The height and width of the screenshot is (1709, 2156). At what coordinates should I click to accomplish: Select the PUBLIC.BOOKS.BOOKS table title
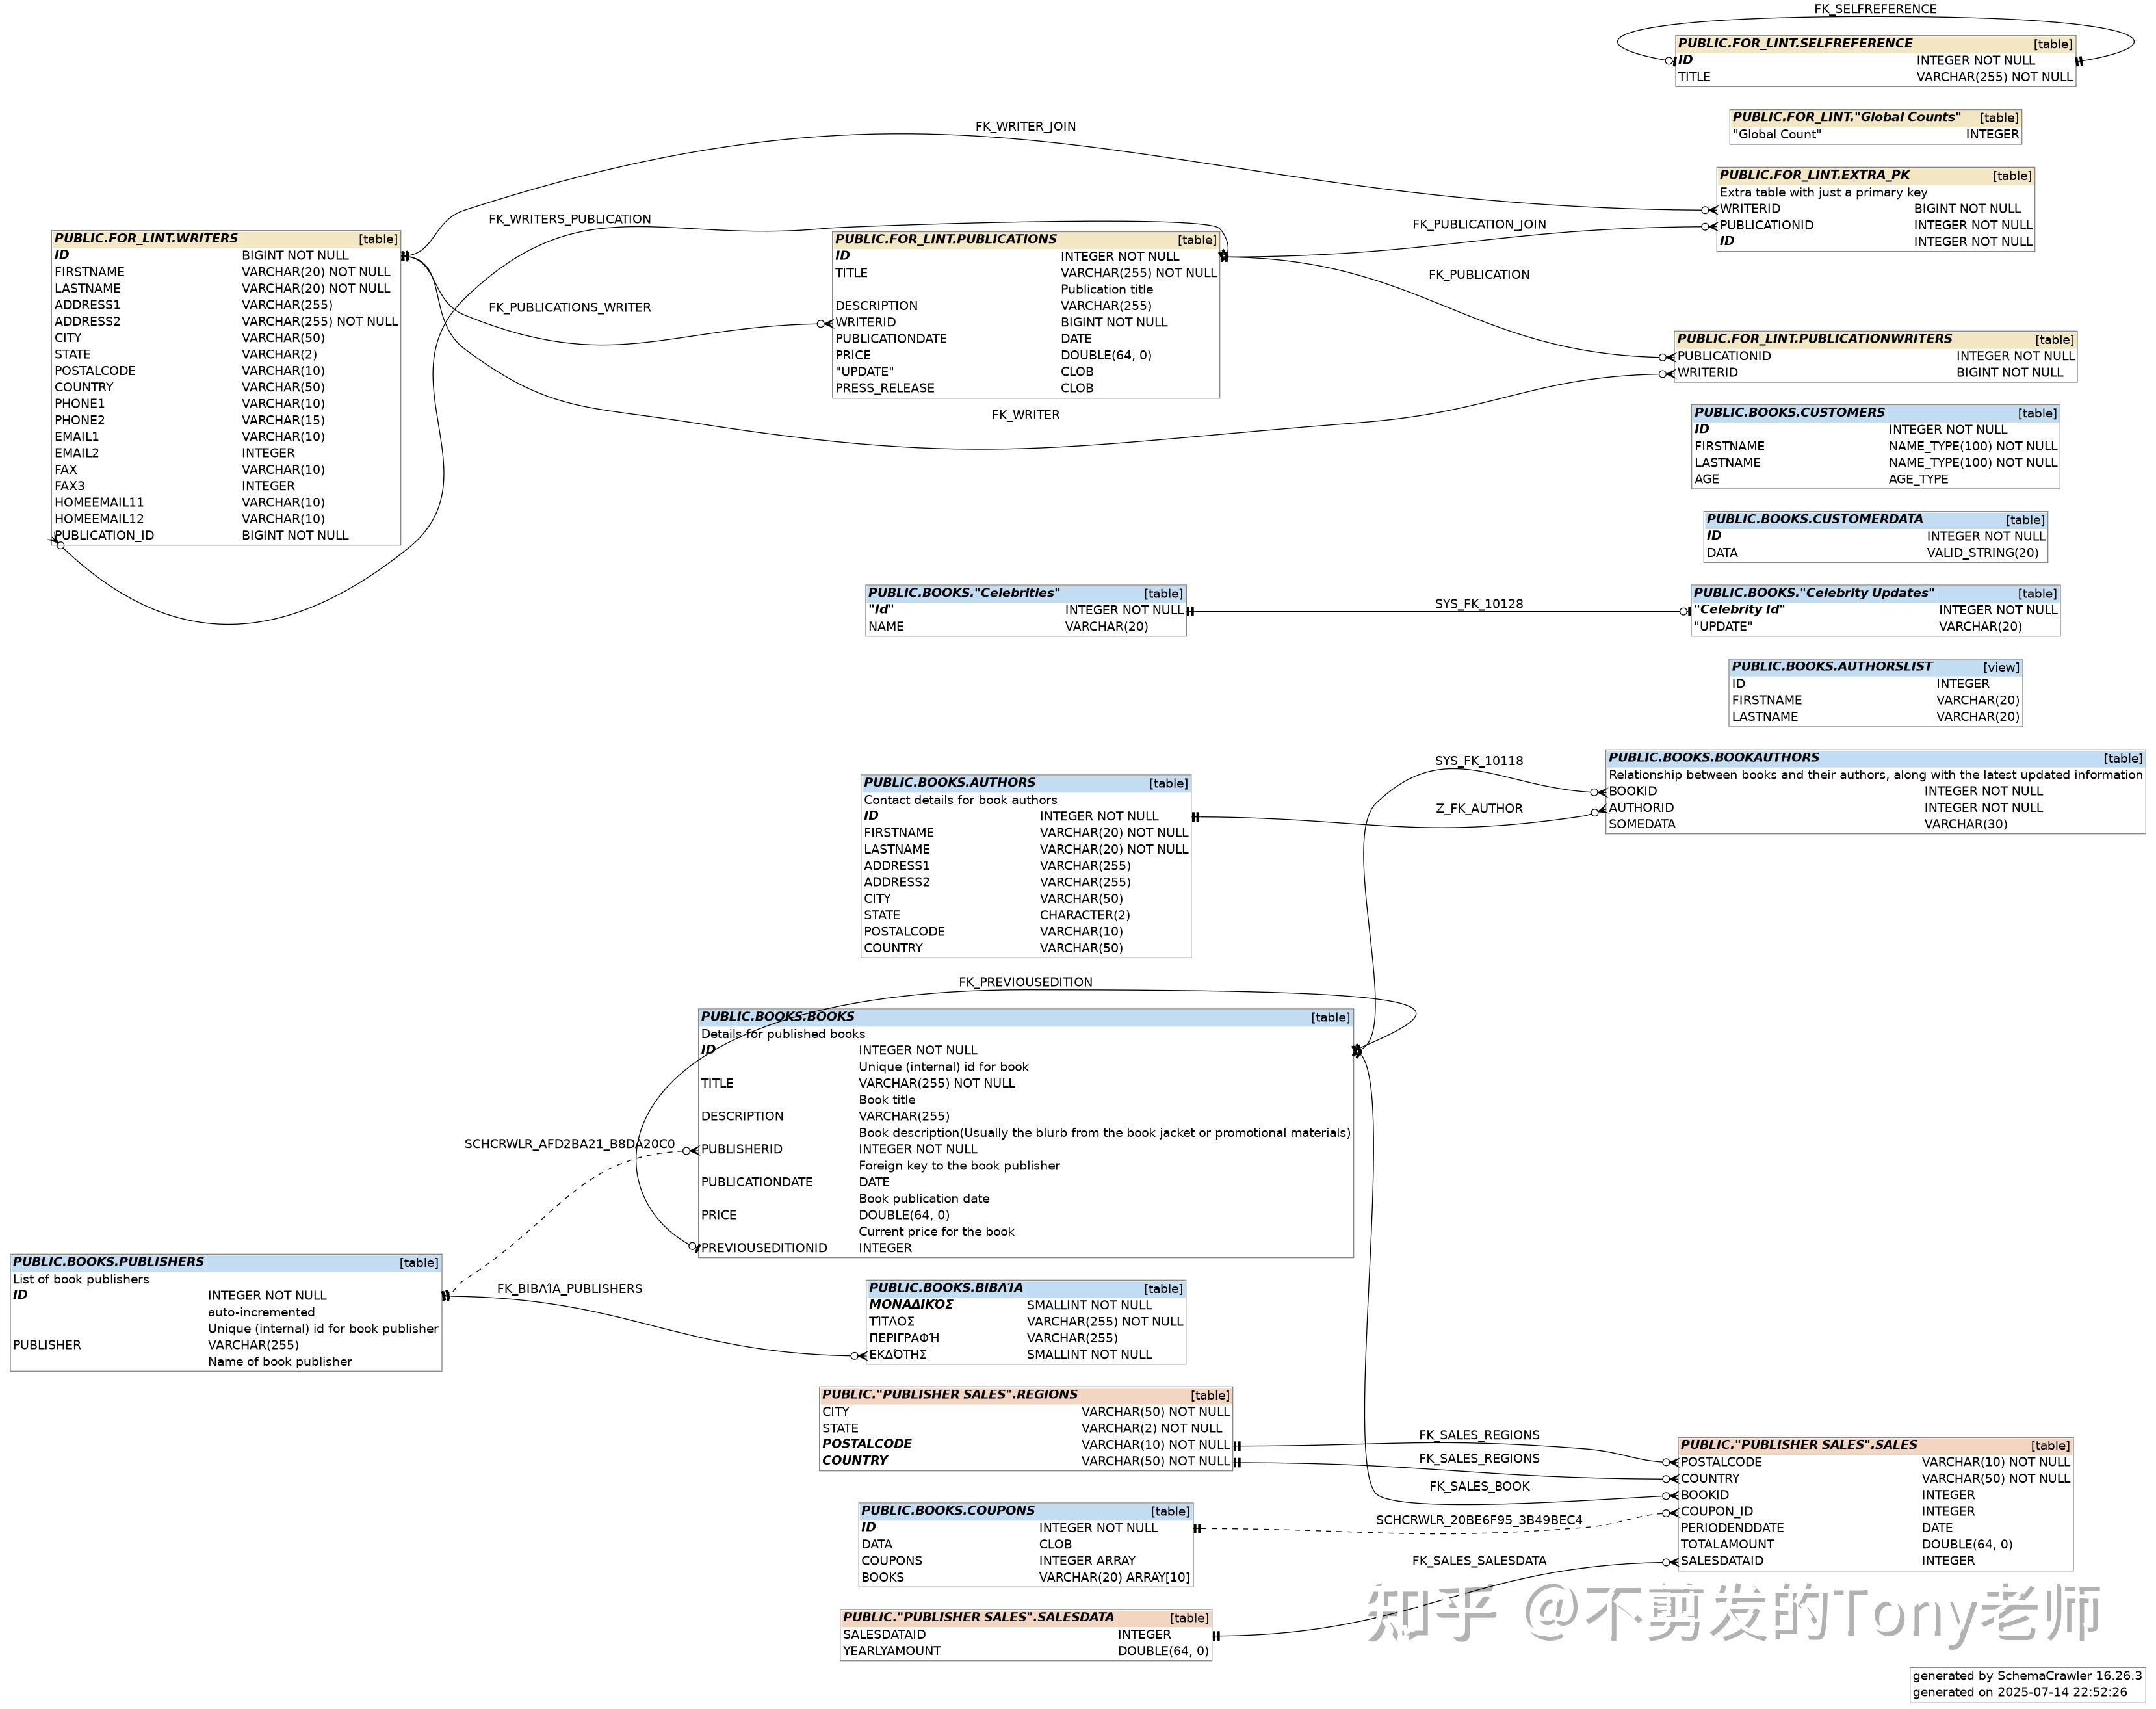[777, 1017]
